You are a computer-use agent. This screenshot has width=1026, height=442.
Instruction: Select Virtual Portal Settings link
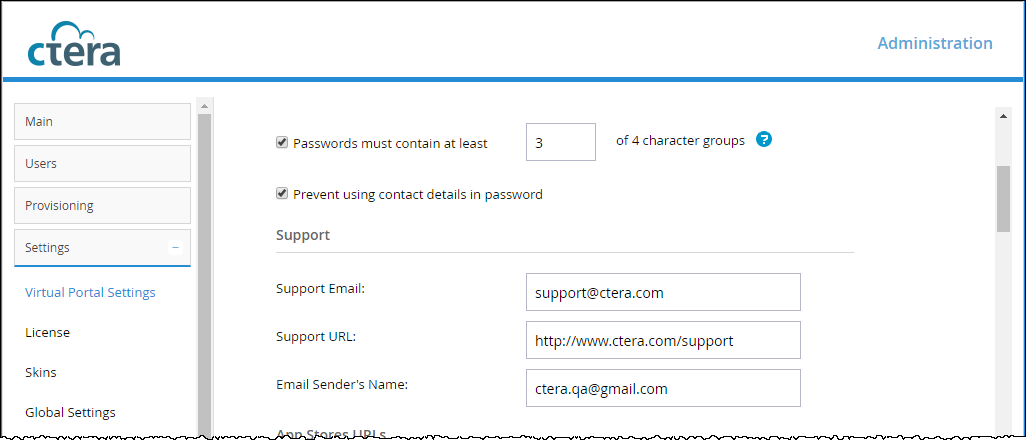(x=90, y=292)
